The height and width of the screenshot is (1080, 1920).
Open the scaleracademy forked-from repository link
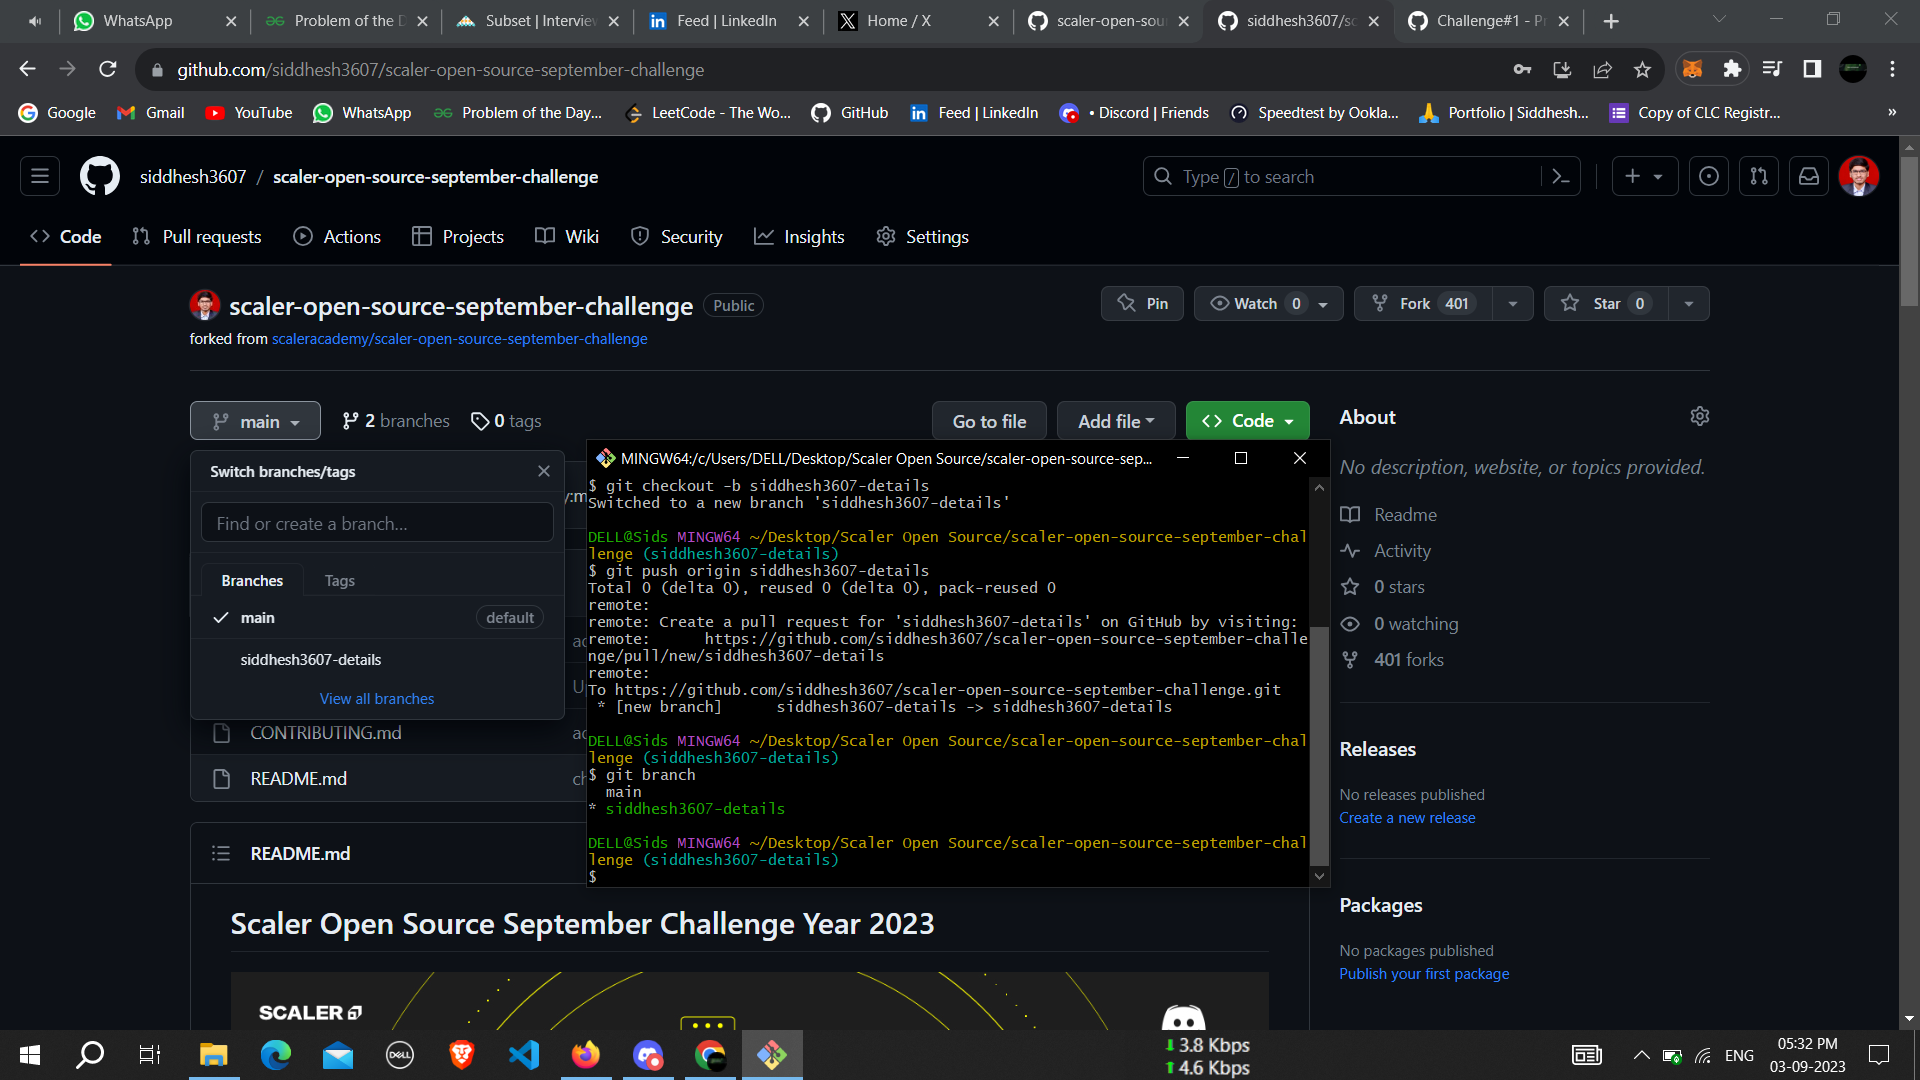[x=458, y=339]
